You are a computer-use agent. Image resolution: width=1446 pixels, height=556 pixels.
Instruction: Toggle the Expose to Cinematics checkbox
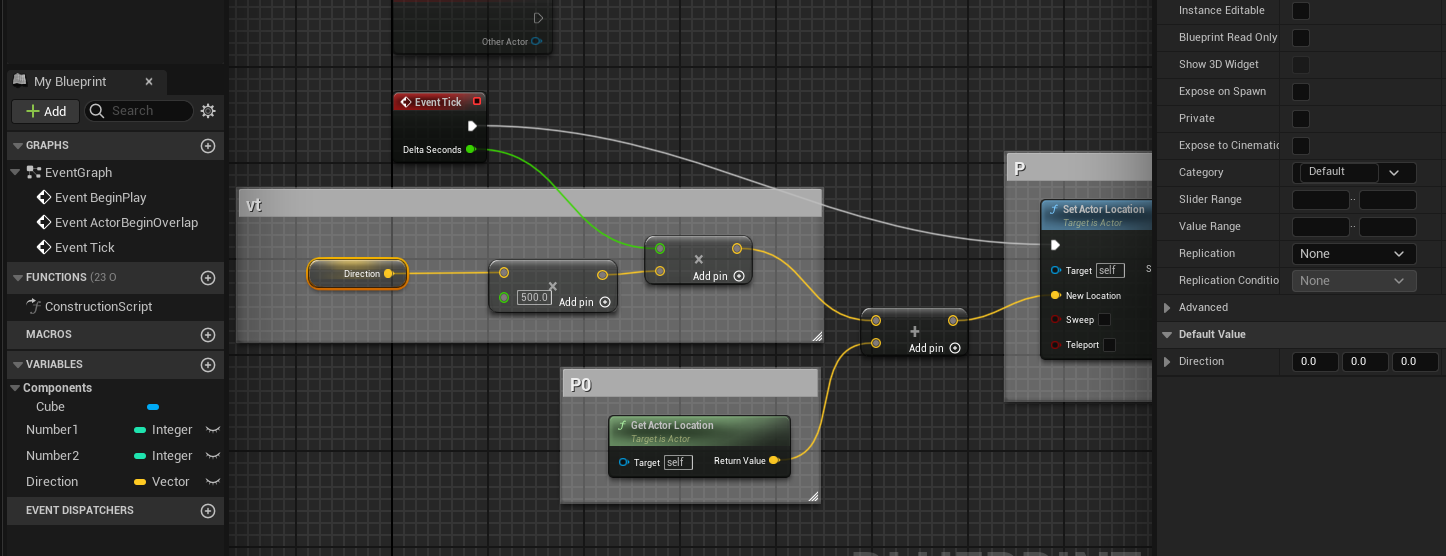(x=1301, y=146)
